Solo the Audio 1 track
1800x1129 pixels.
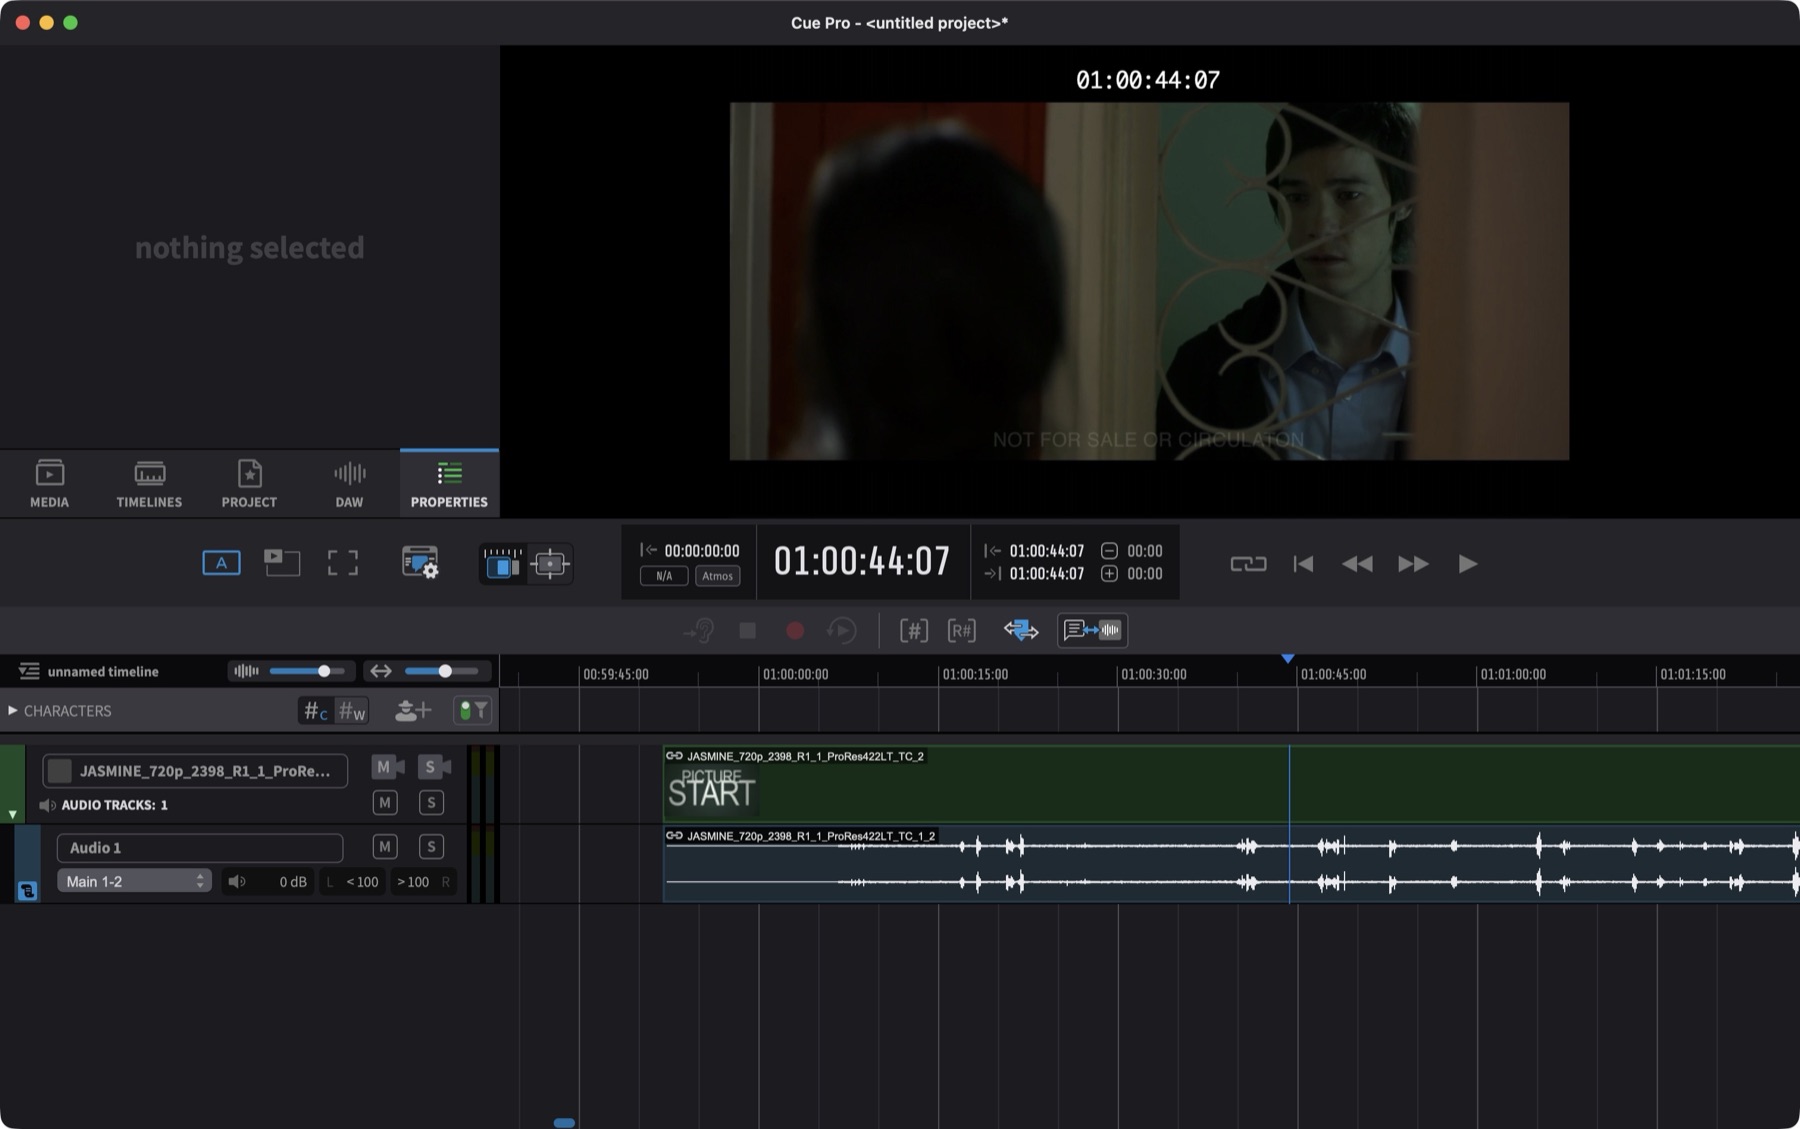(x=431, y=847)
